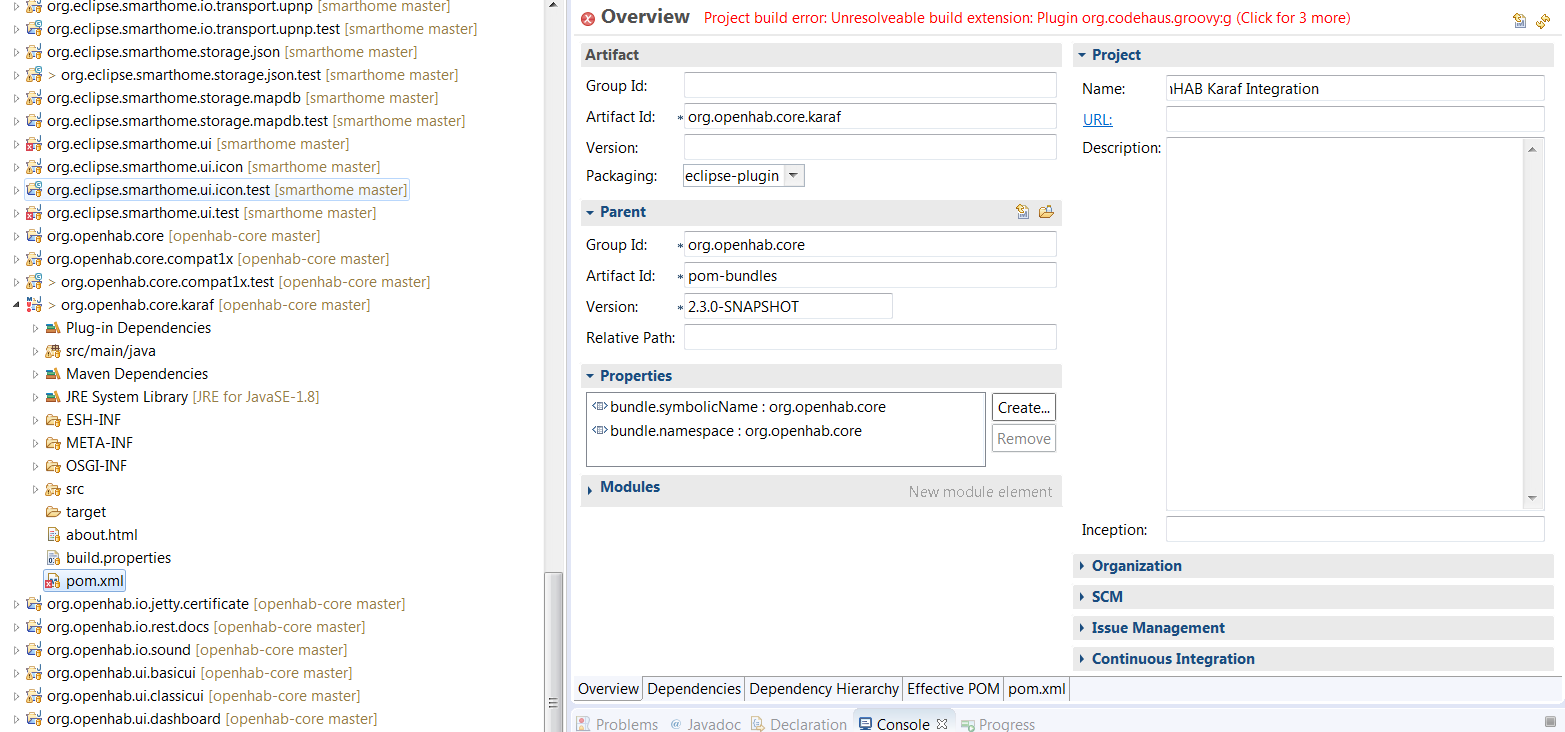
Task: Click the error icon next to Overview heading
Action: (x=589, y=17)
